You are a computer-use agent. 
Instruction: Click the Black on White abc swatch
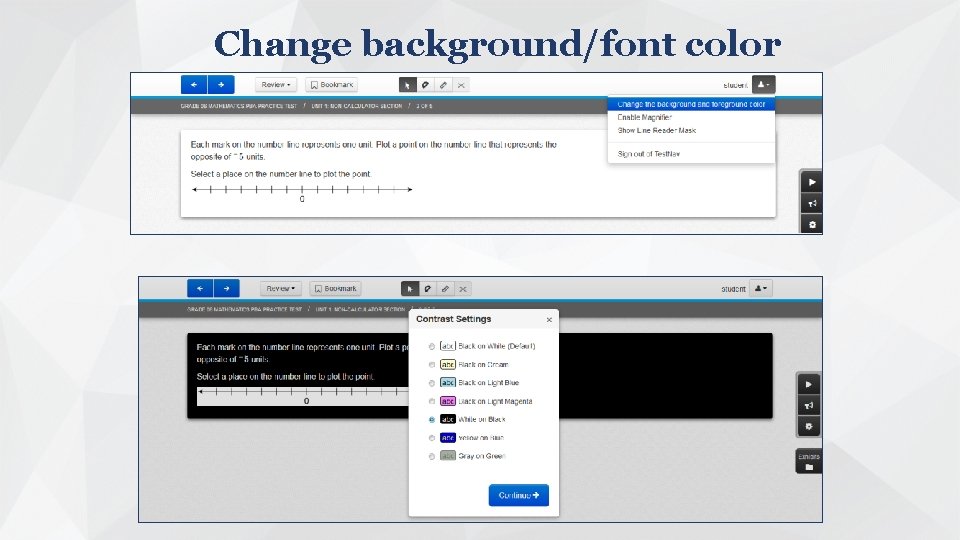pyautogui.click(x=448, y=346)
